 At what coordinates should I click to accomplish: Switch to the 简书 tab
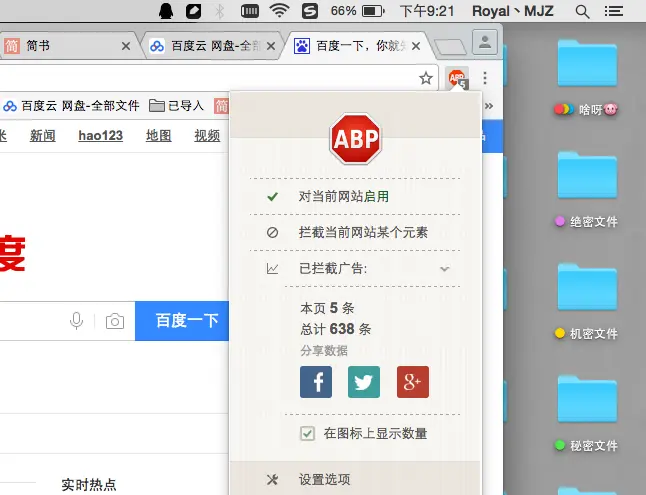click(68, 46)
